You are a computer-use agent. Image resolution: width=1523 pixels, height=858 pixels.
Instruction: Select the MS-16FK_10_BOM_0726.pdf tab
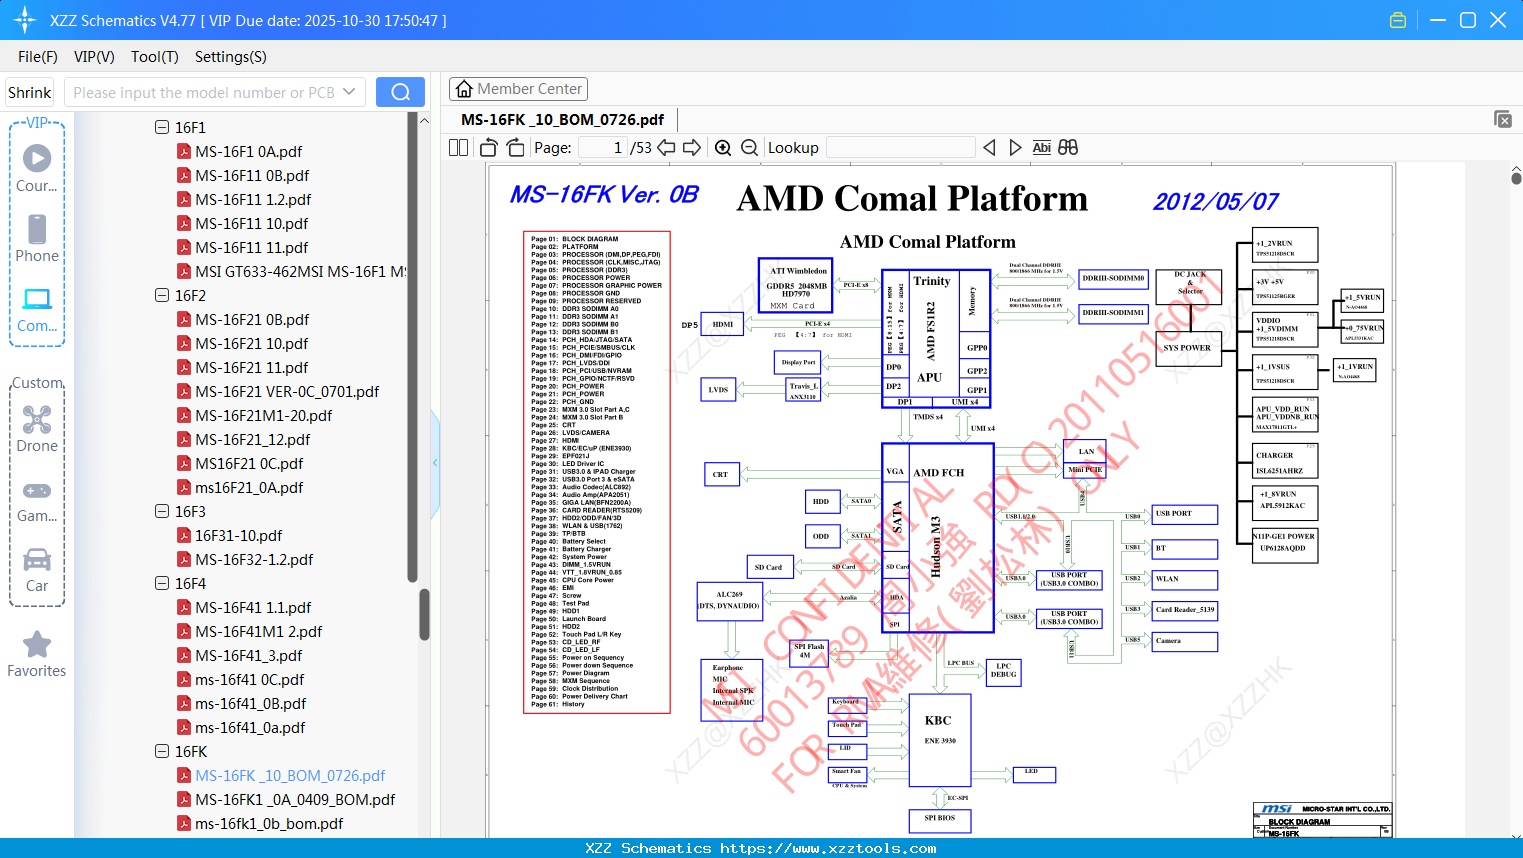[562, 120]
